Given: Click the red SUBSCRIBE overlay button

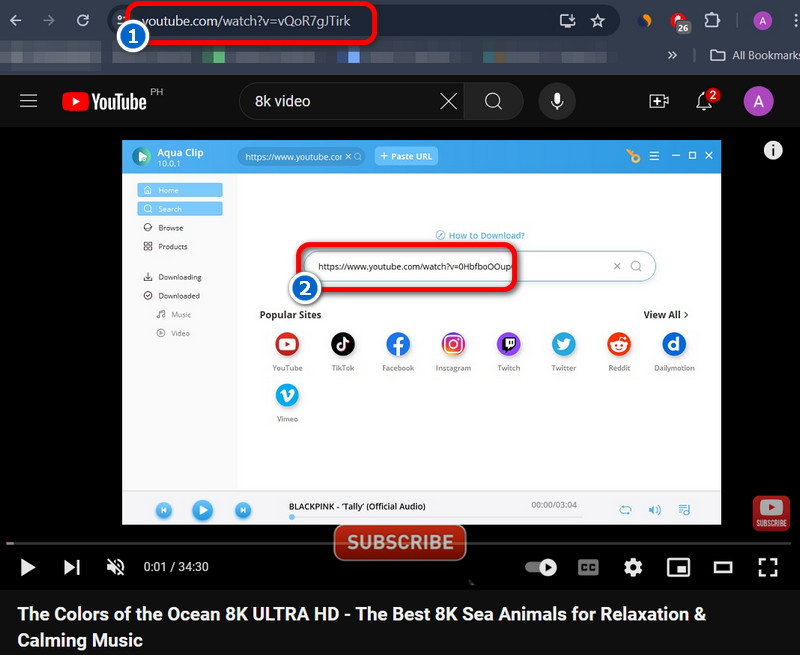Looking at the screenshot, I should point(400,542).
